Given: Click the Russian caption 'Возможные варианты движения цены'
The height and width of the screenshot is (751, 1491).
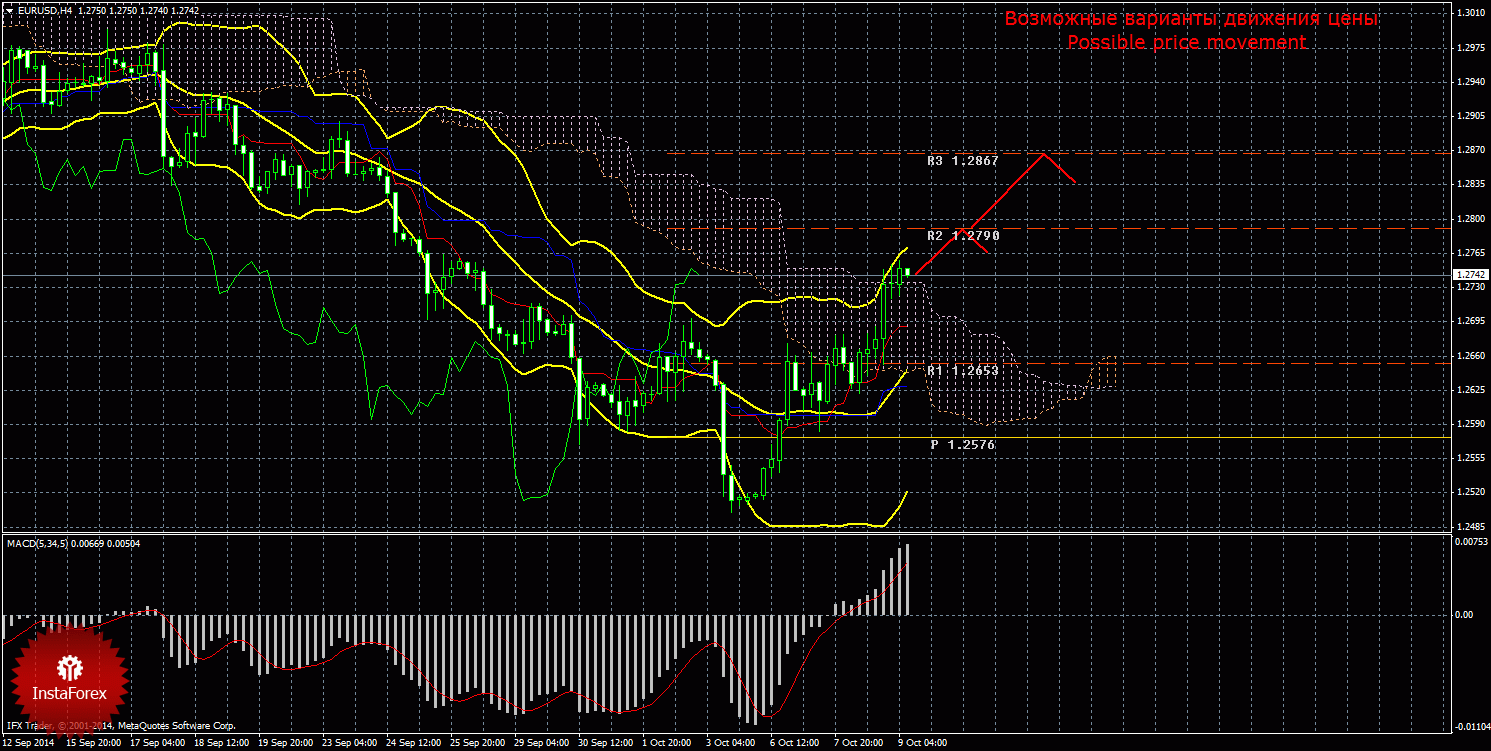Looking at the screenshot, I should pyautogui.click(x=1191, y=19).
